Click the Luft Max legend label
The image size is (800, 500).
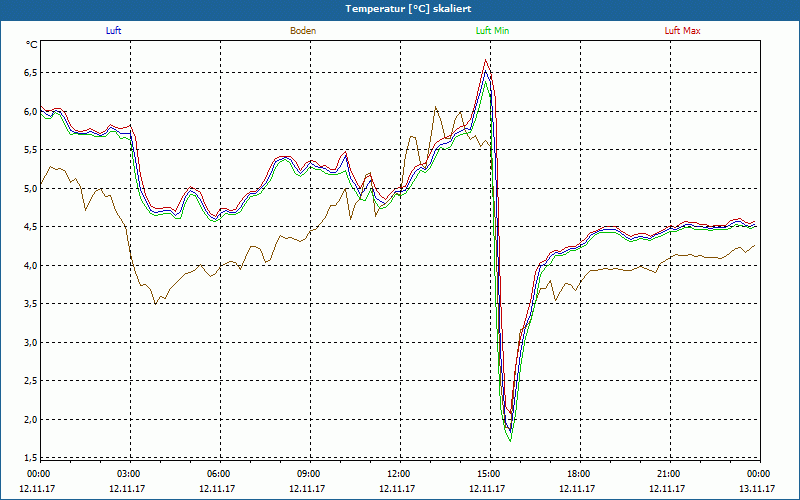click(682, 31)
